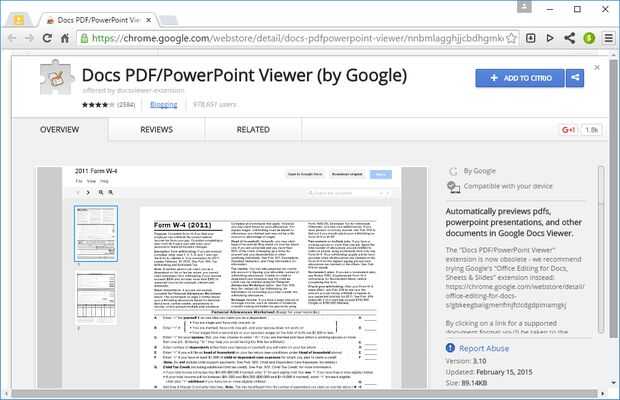Click the puzzle-piece extension logo
This screenshot has width=620, height=400.
57,77
